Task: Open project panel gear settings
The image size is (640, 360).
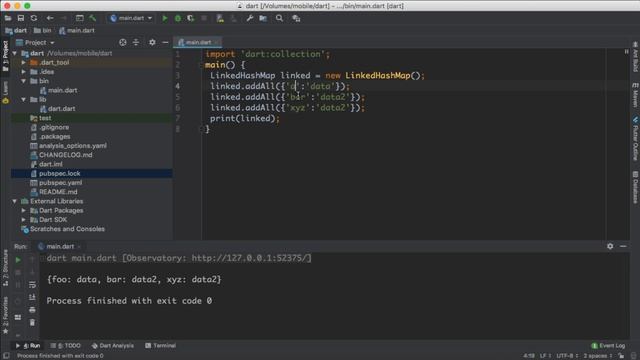Action: [152, 42]
